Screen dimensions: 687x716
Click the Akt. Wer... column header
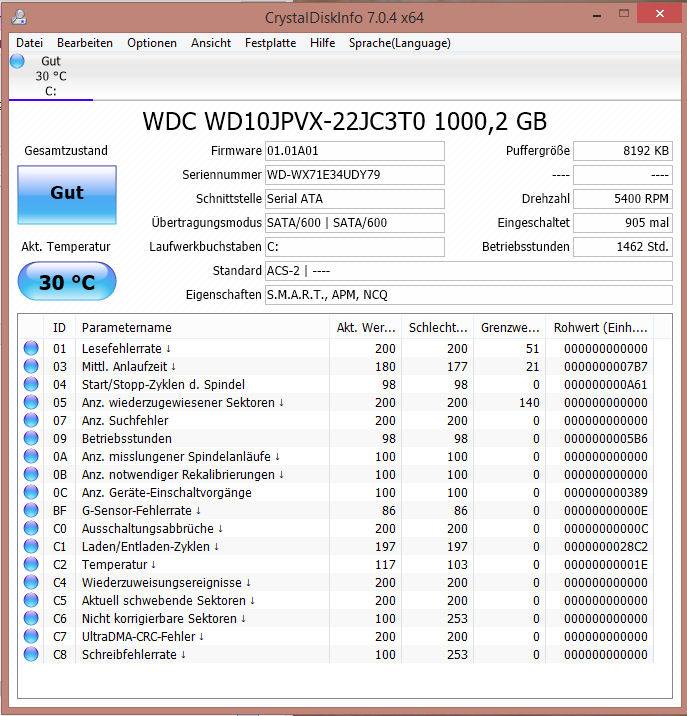coord(365,327)
